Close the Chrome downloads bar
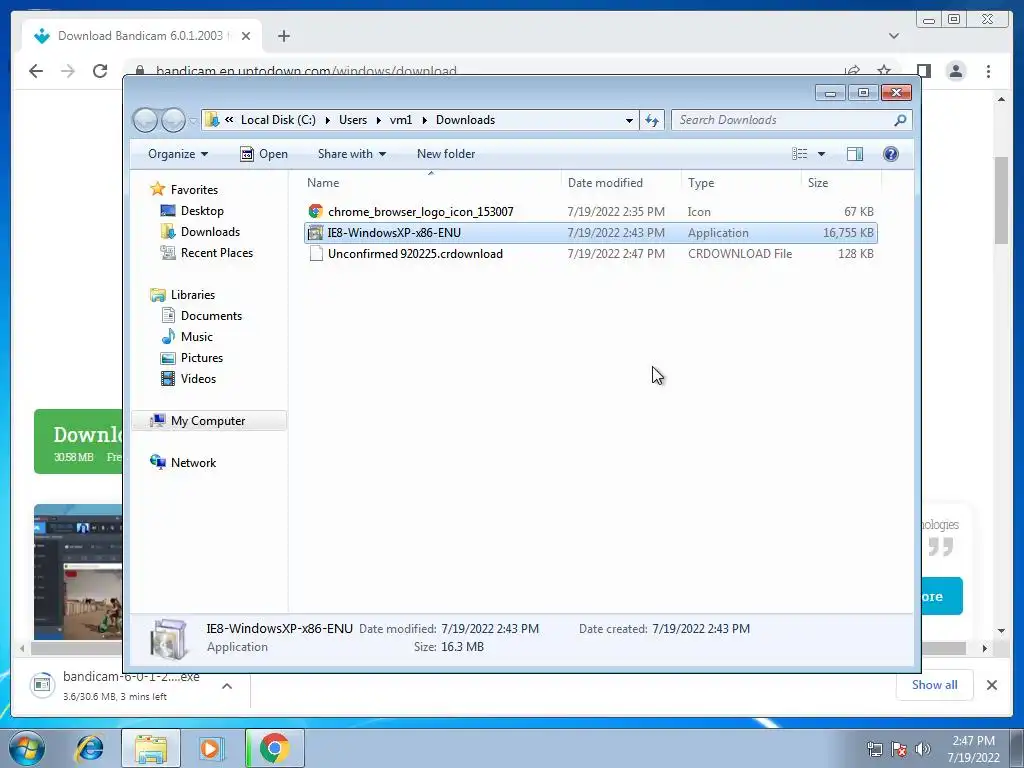1024x768 pixels. pos(991,684)
